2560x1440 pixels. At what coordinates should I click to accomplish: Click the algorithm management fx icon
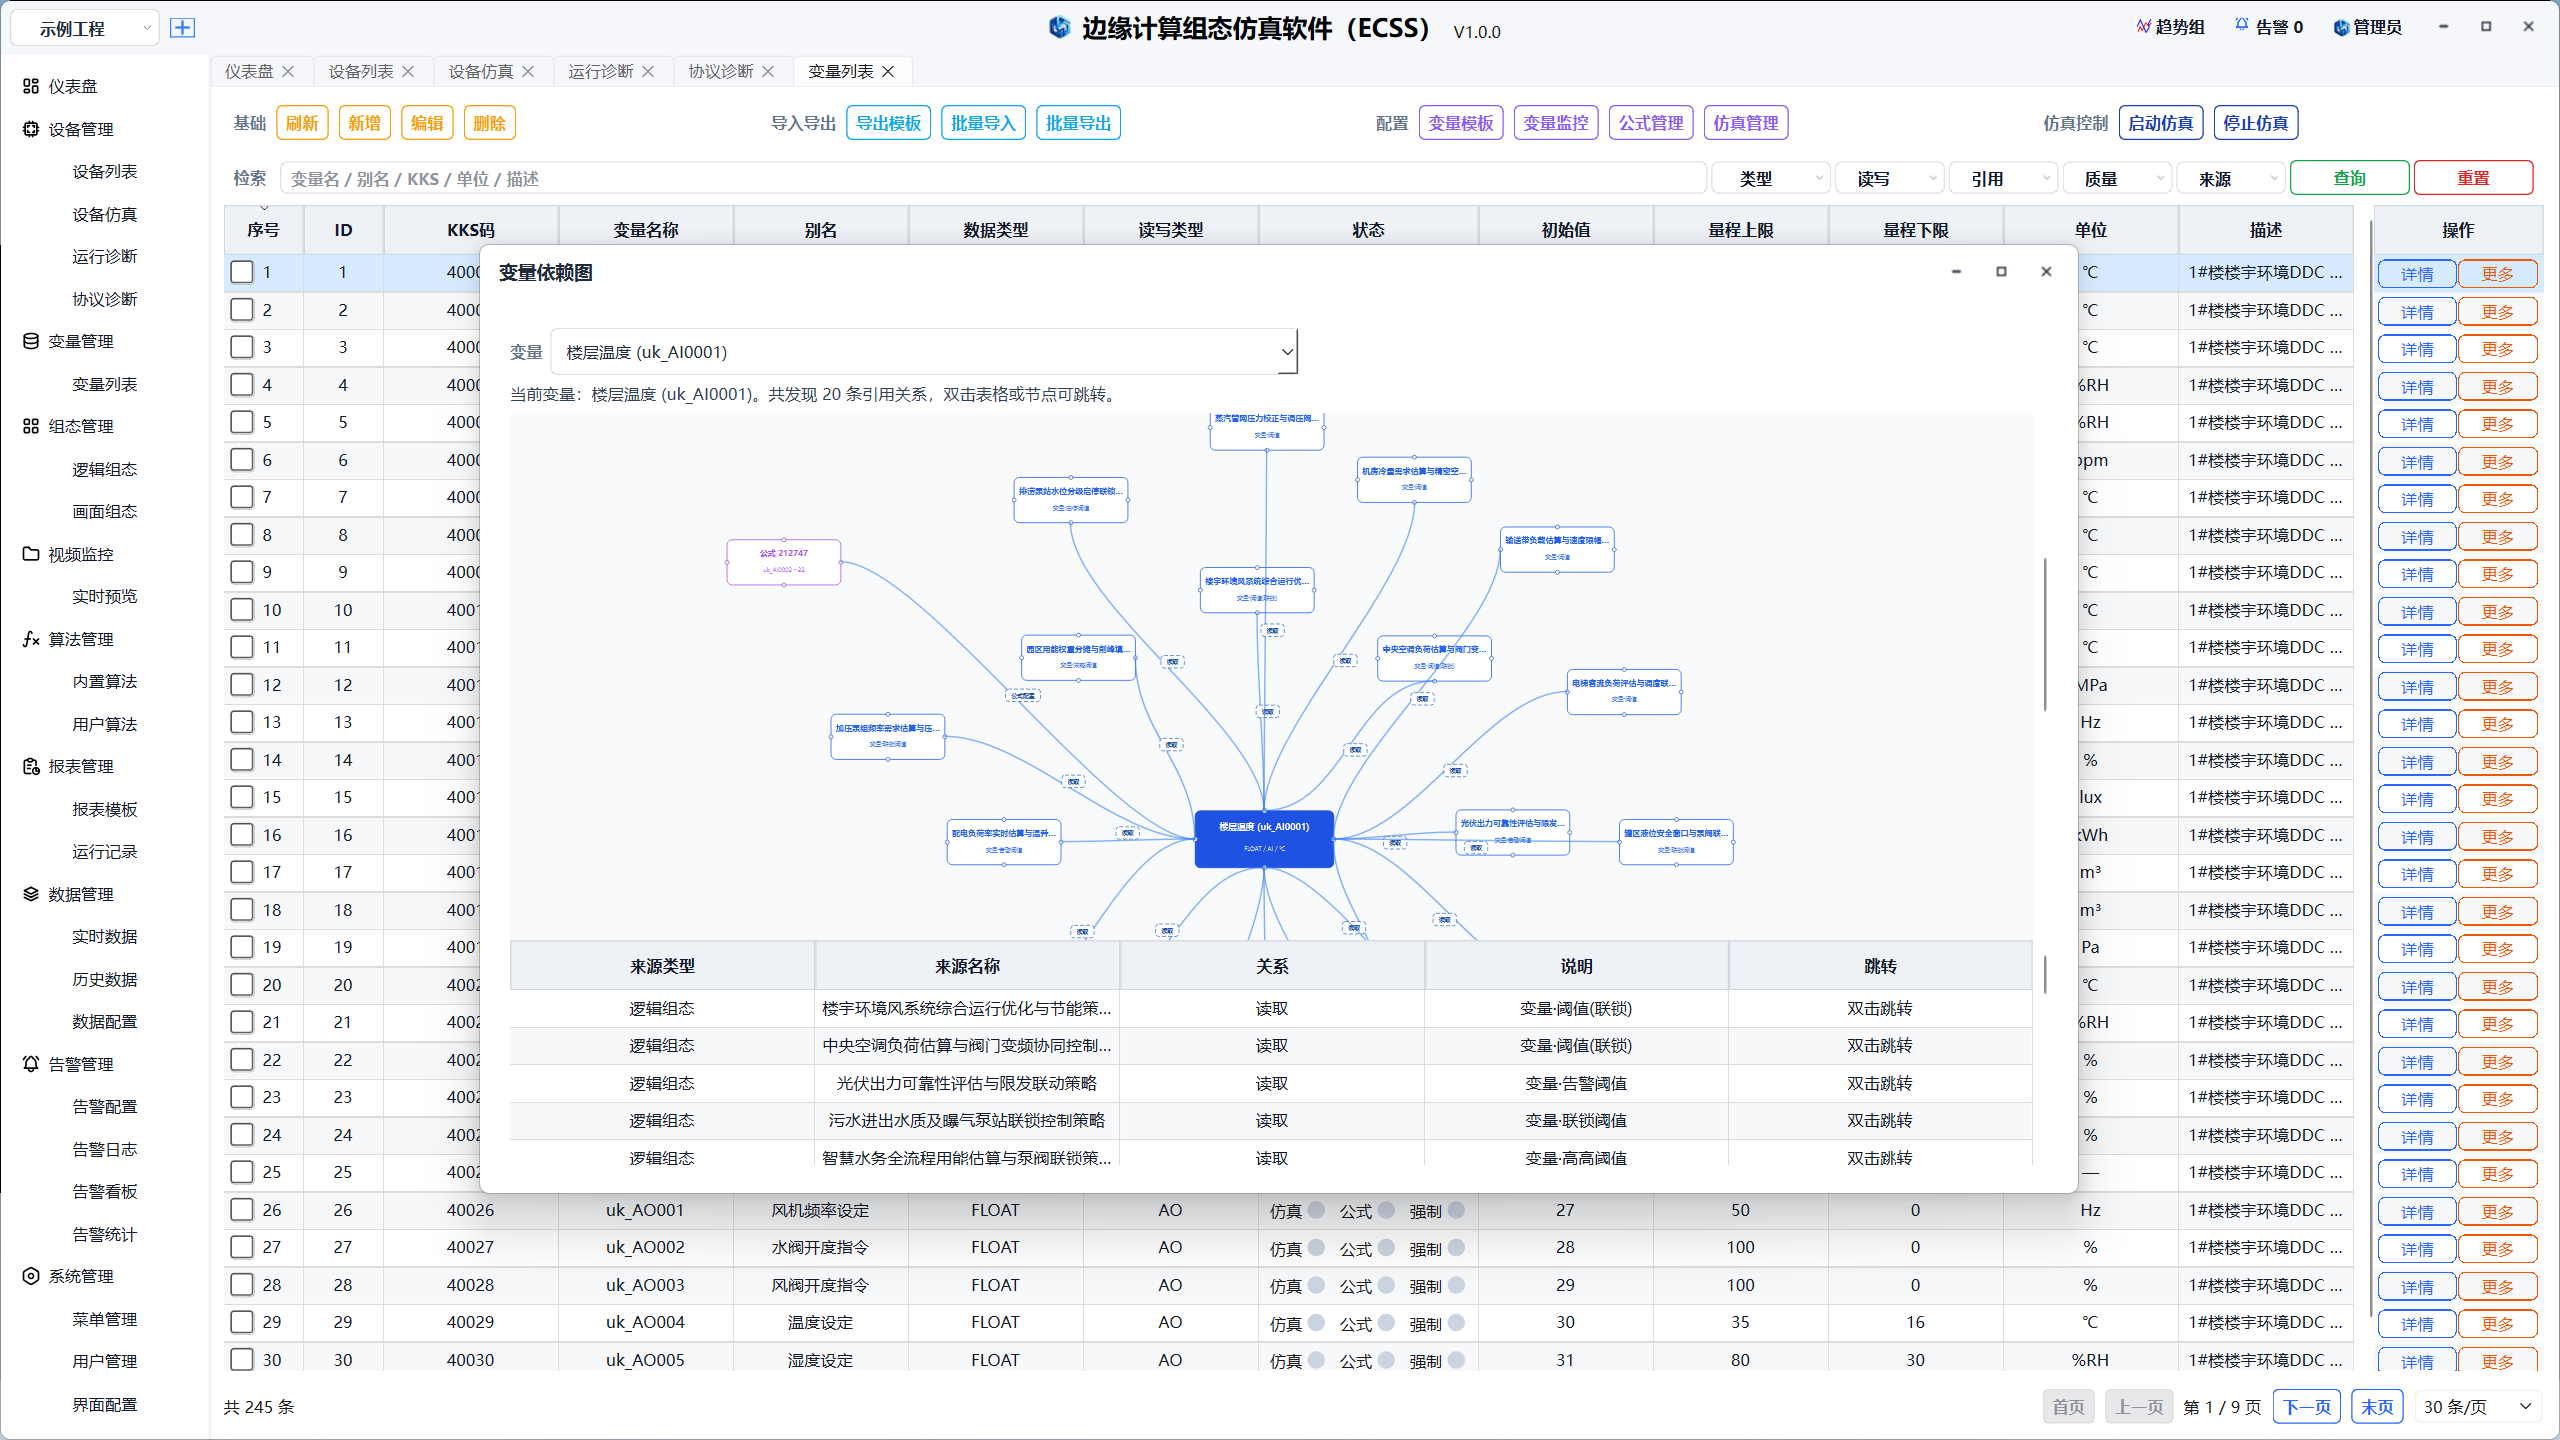pos(31,639)
